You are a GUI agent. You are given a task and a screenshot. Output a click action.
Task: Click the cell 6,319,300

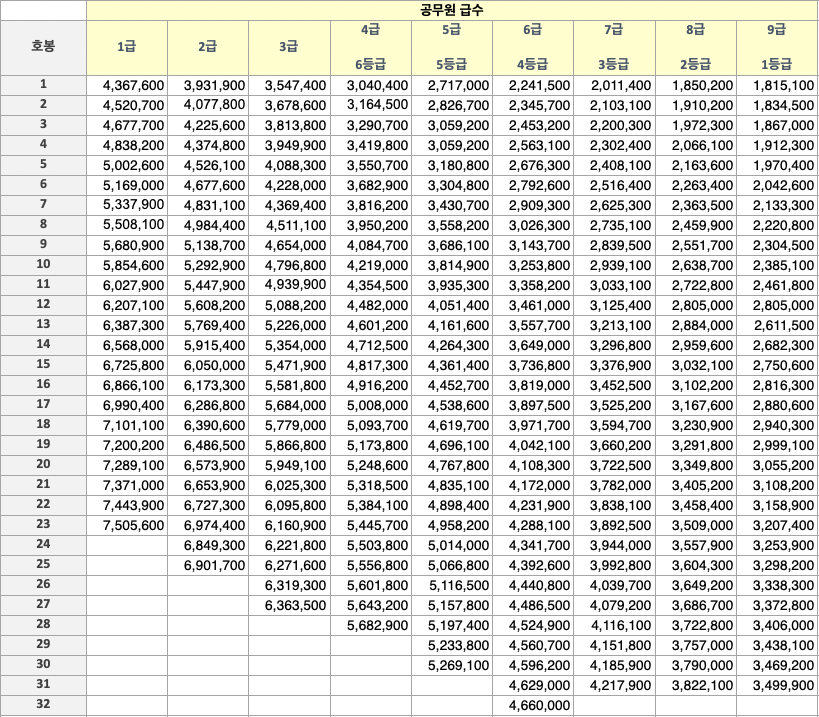289,585
